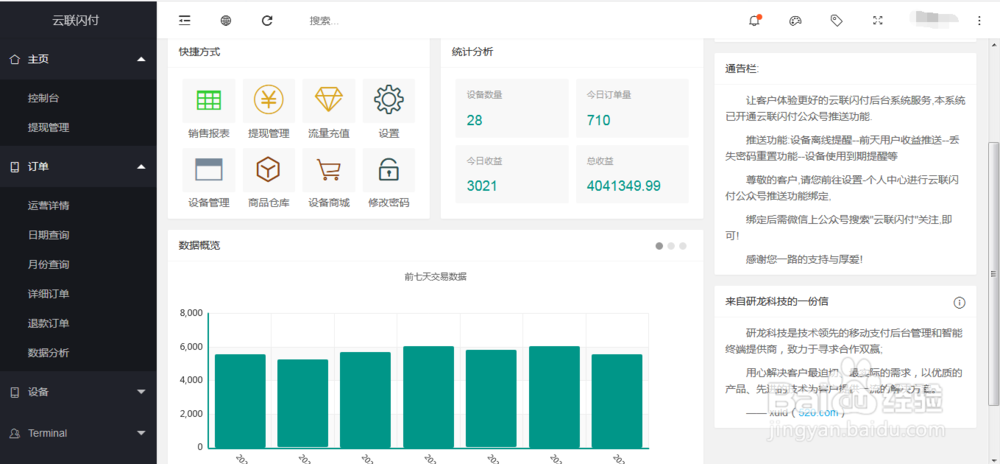Collapse the sidebar with the menu toggle icon

tap(184, 21)
